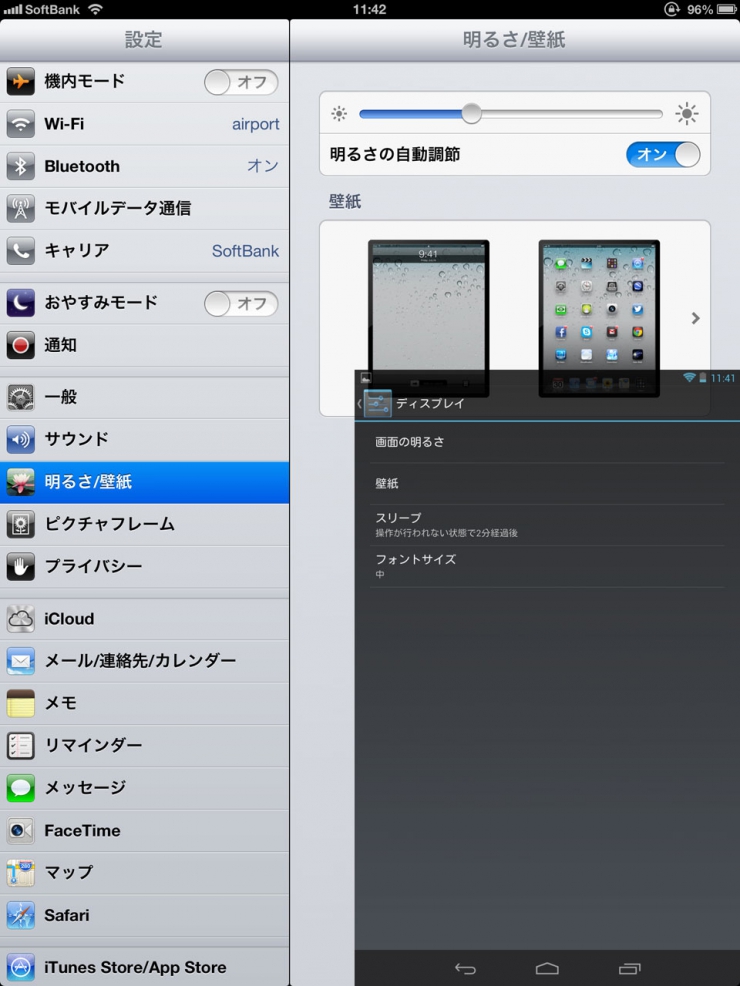
Task: Tap the mobile data antenna icon
Action: [x=20, y=208]
